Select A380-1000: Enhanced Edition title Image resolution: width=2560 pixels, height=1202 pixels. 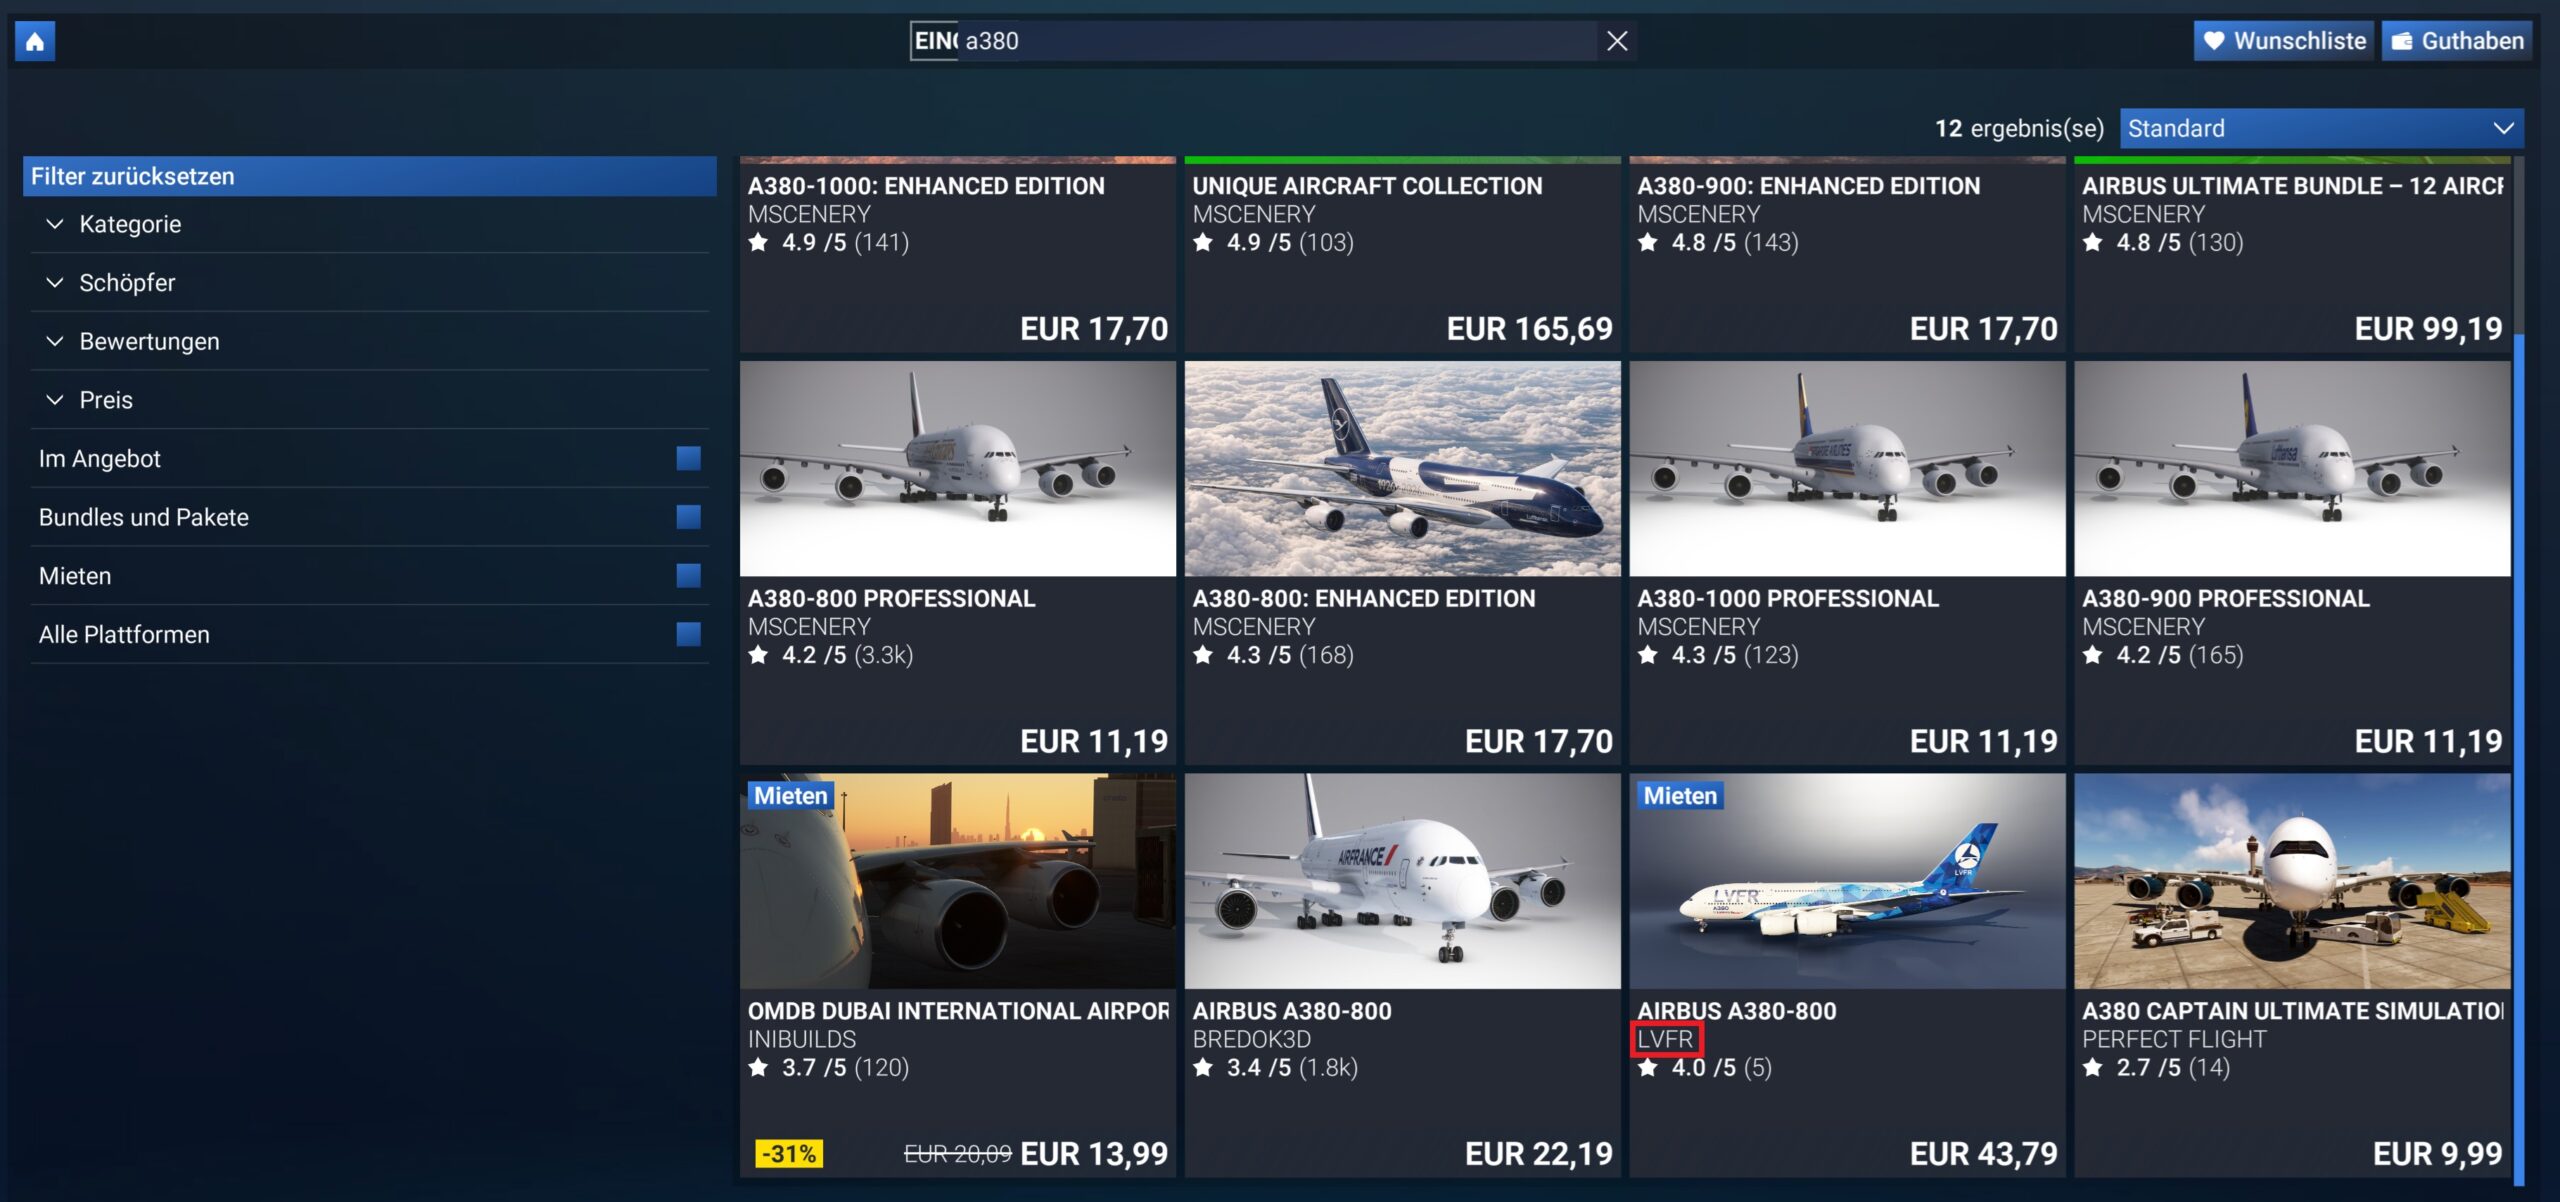[x=926, y=186]
